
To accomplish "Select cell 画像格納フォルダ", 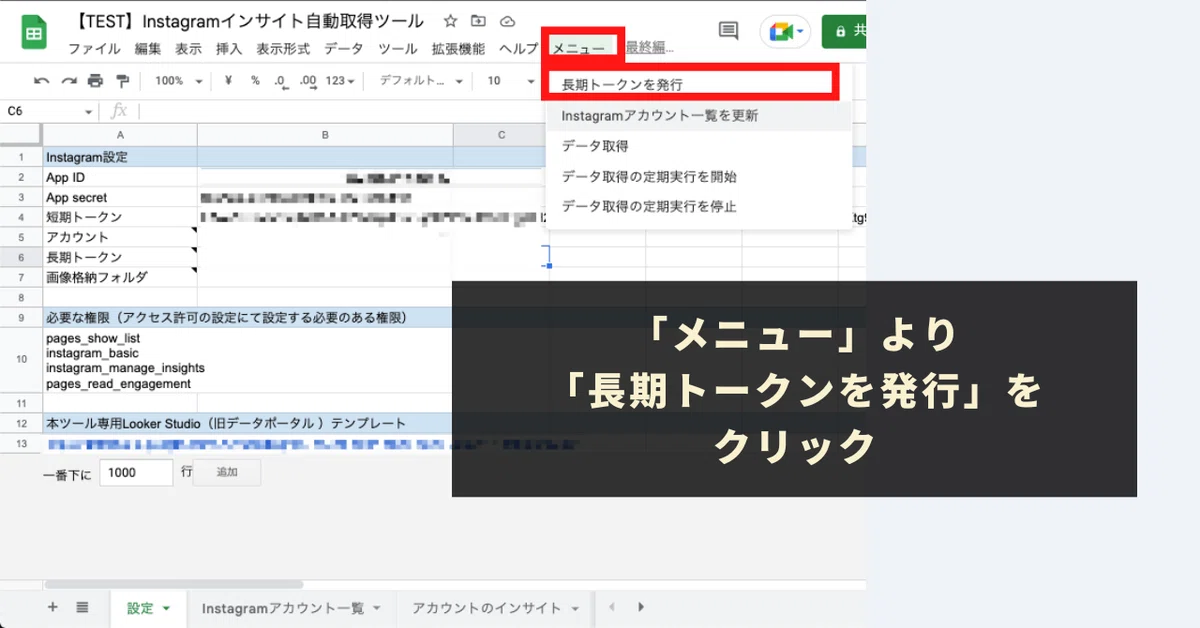I will 120,277.
